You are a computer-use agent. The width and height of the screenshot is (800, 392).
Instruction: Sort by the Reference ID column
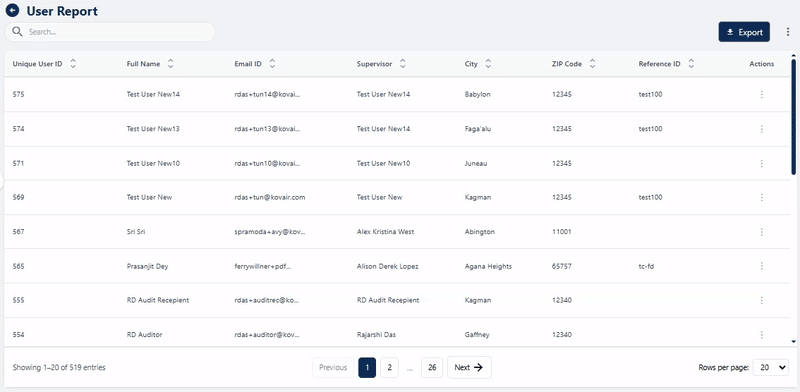pyautogui.click(x=691, y=64)
